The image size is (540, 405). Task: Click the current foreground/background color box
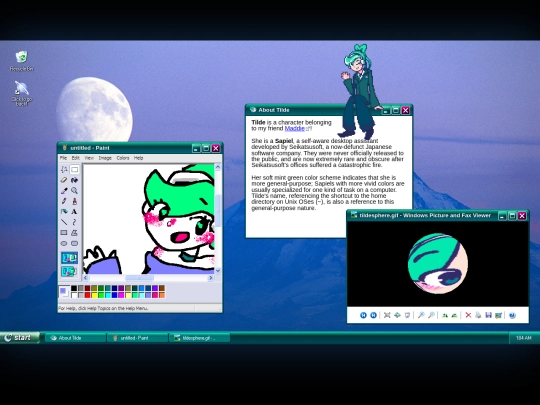click(x=64, y=292)
